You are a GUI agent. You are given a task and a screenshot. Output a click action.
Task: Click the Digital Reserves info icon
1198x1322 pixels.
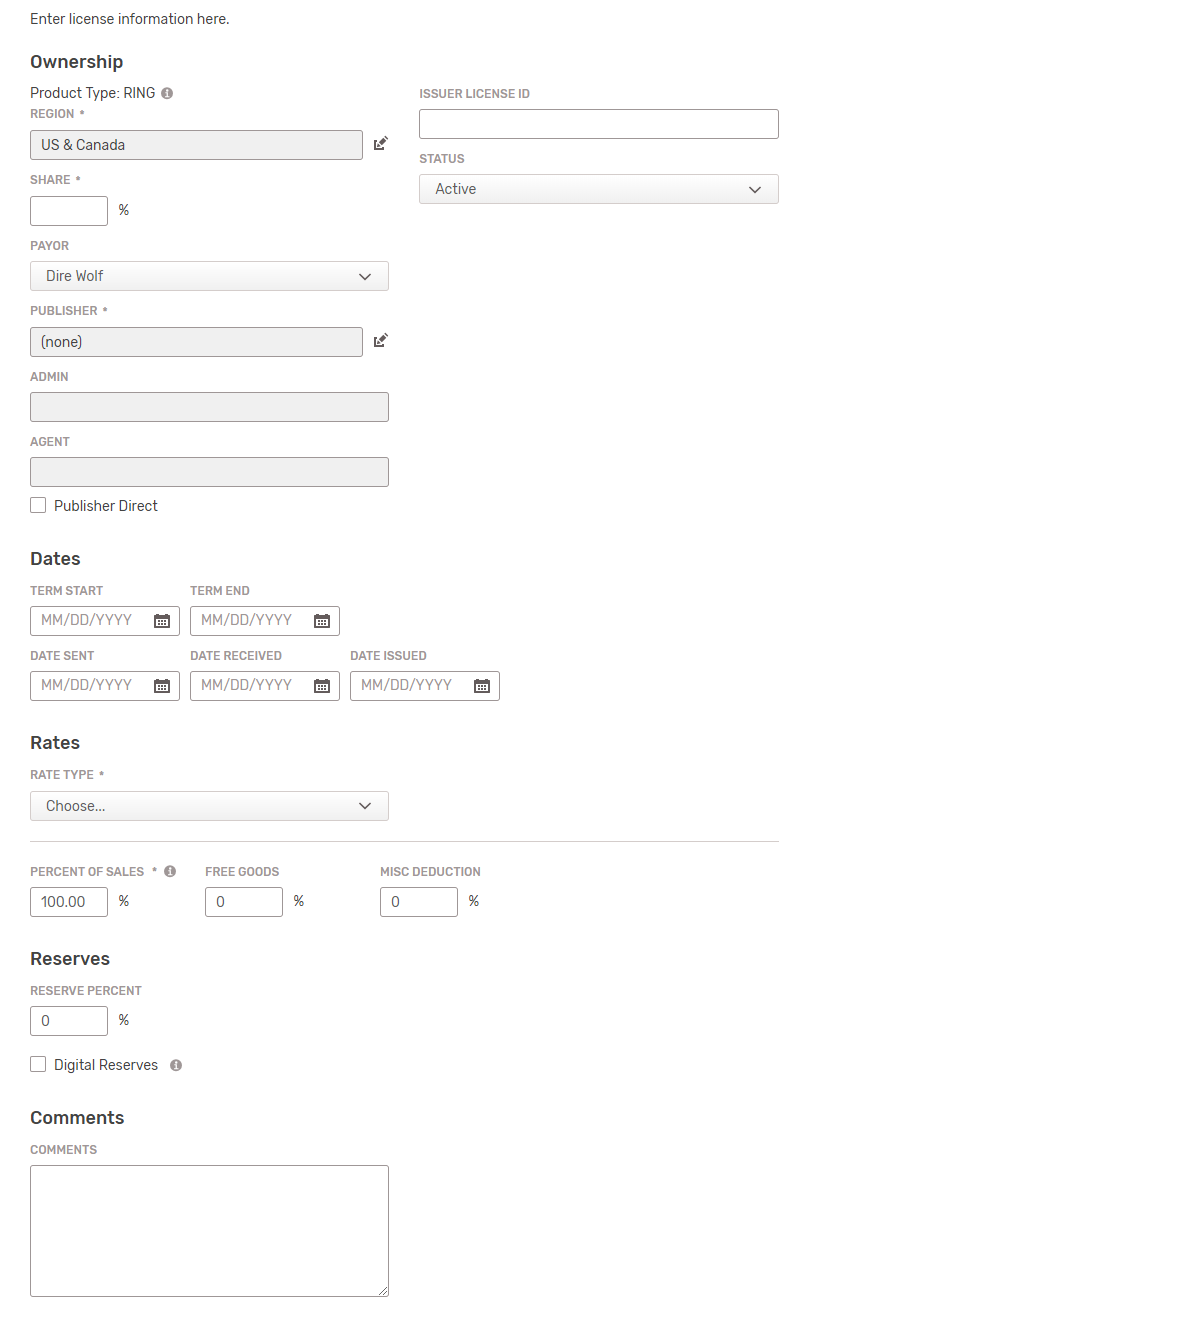click(176, 1065)
